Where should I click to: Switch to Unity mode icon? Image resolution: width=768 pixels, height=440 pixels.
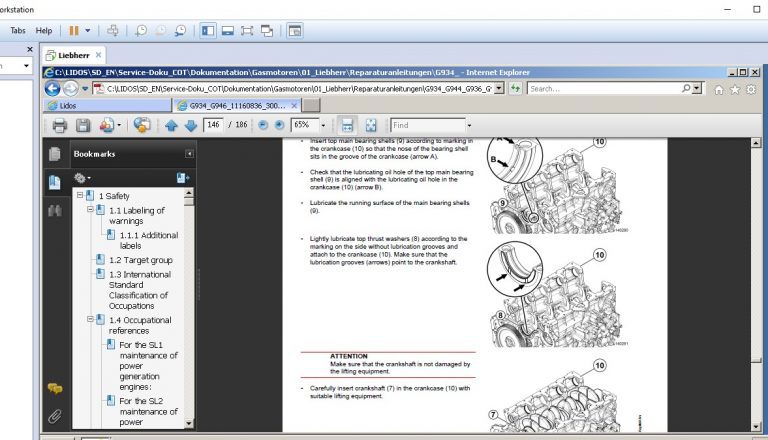coord(267,30)
